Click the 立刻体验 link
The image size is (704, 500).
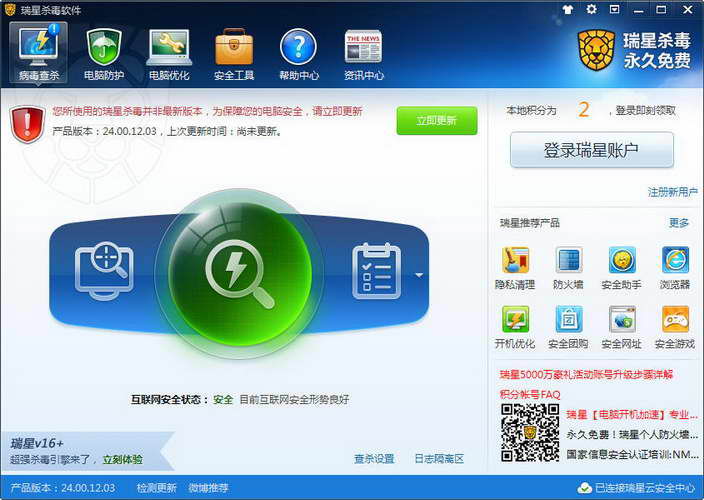123,460
